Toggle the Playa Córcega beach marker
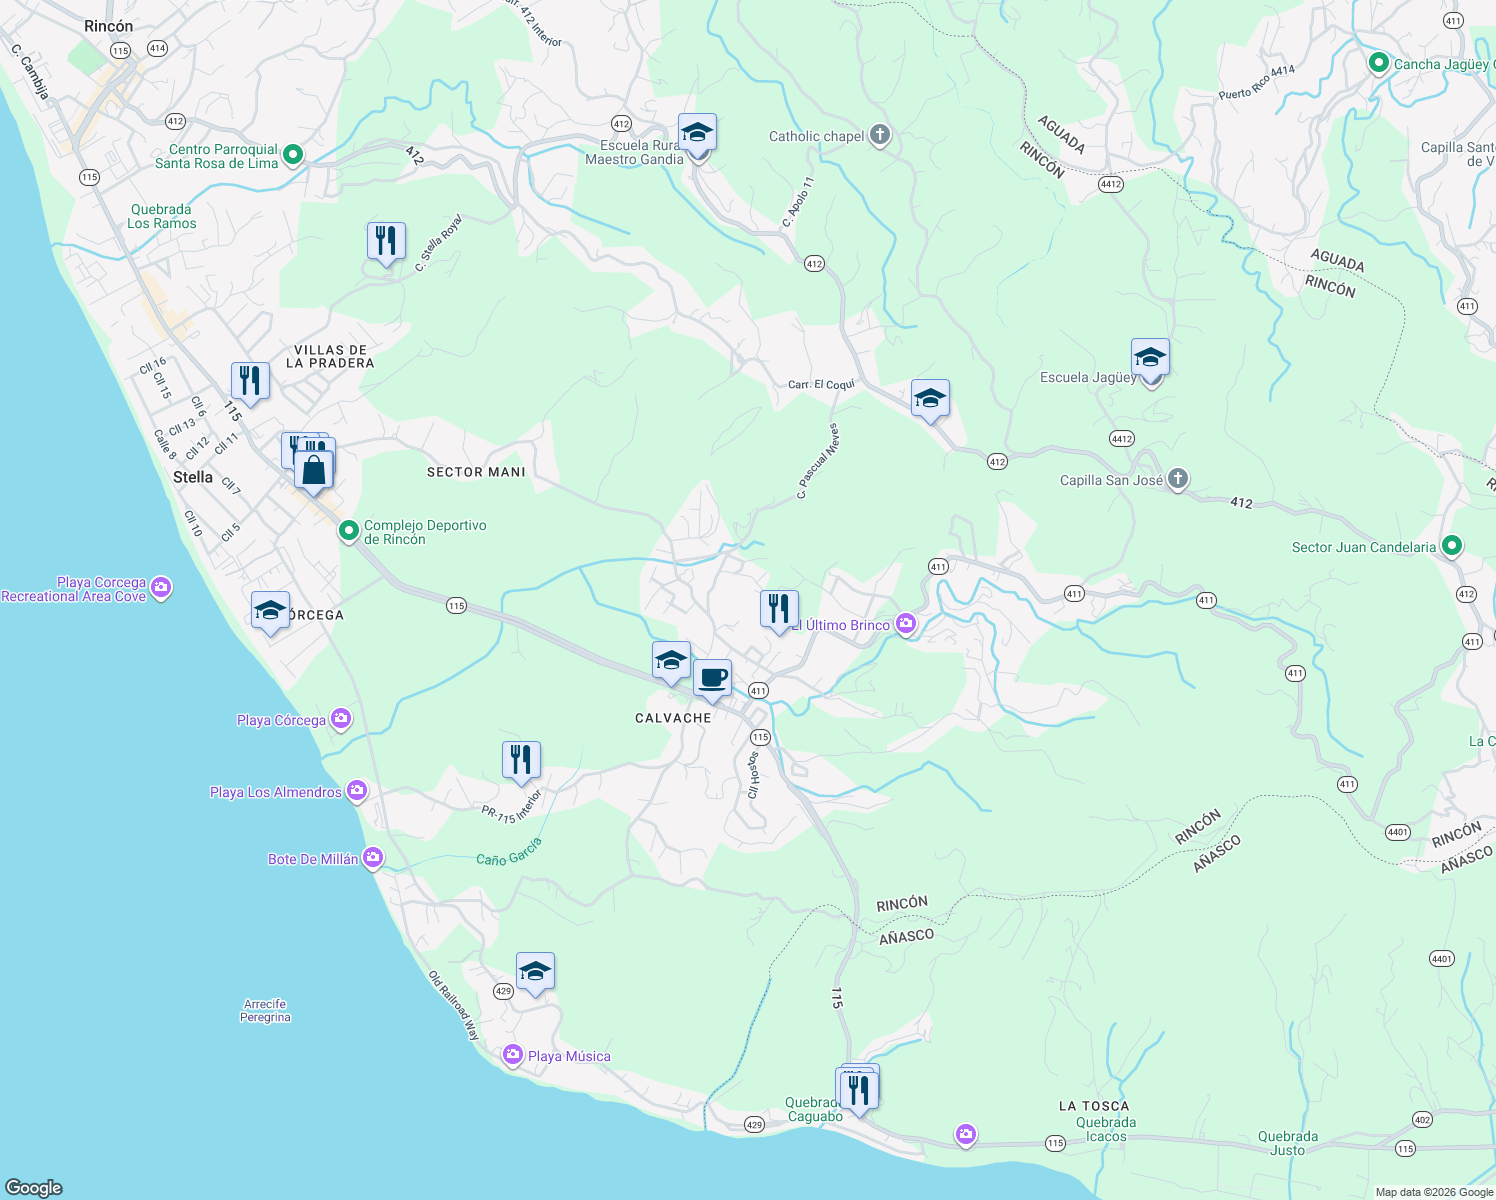Viewport: 1496px width, 1200px height. point(340,719)
